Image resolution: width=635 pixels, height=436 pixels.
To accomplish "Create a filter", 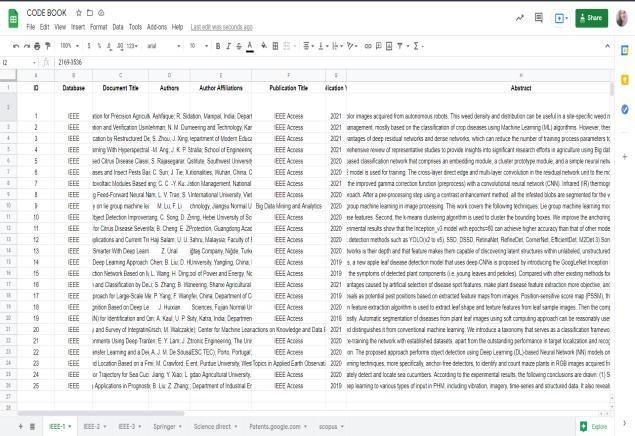I will pyautogui.click(x=400, y=46).
